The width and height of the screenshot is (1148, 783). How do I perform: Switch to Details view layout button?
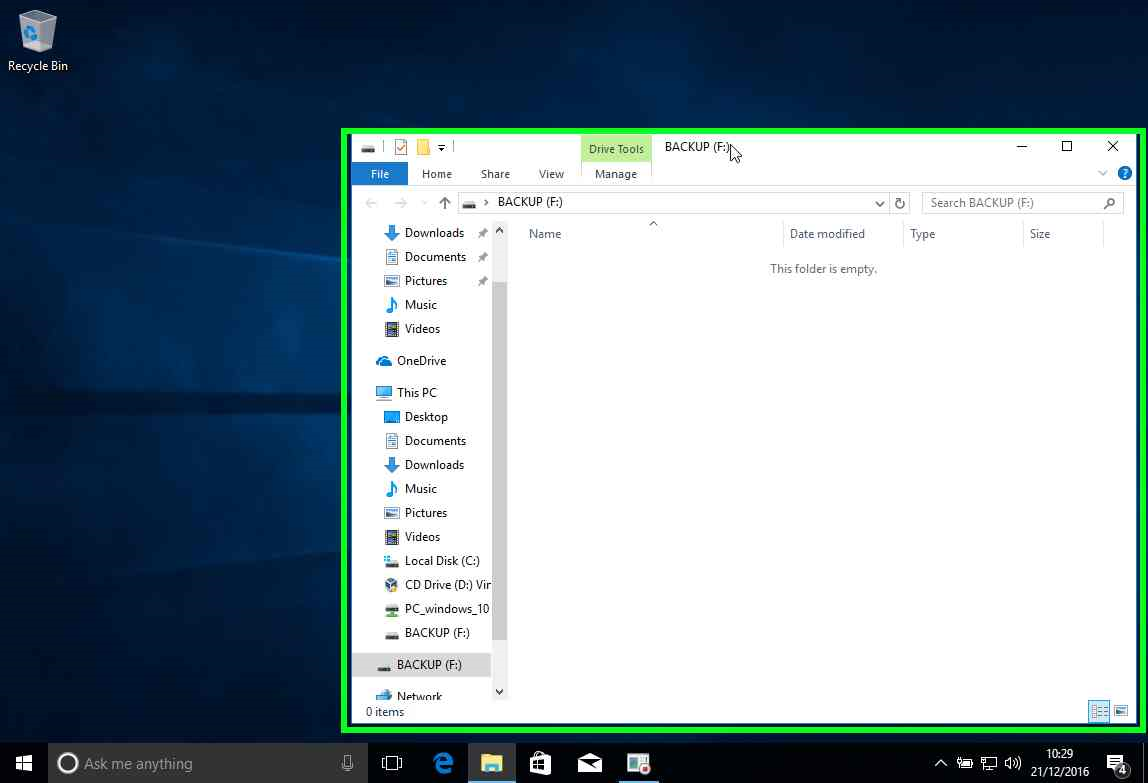[1099, 711]
